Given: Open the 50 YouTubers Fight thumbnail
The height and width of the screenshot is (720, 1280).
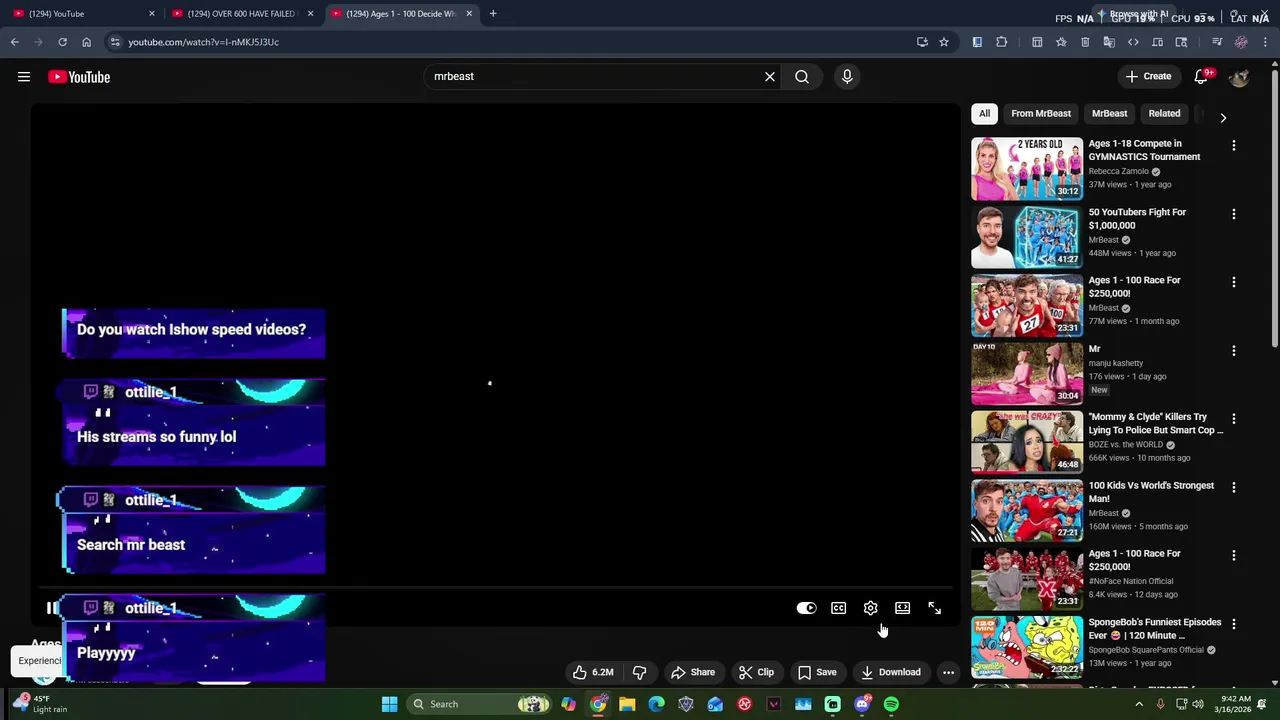Looking at the screenshot, I should pos(1027,236).
